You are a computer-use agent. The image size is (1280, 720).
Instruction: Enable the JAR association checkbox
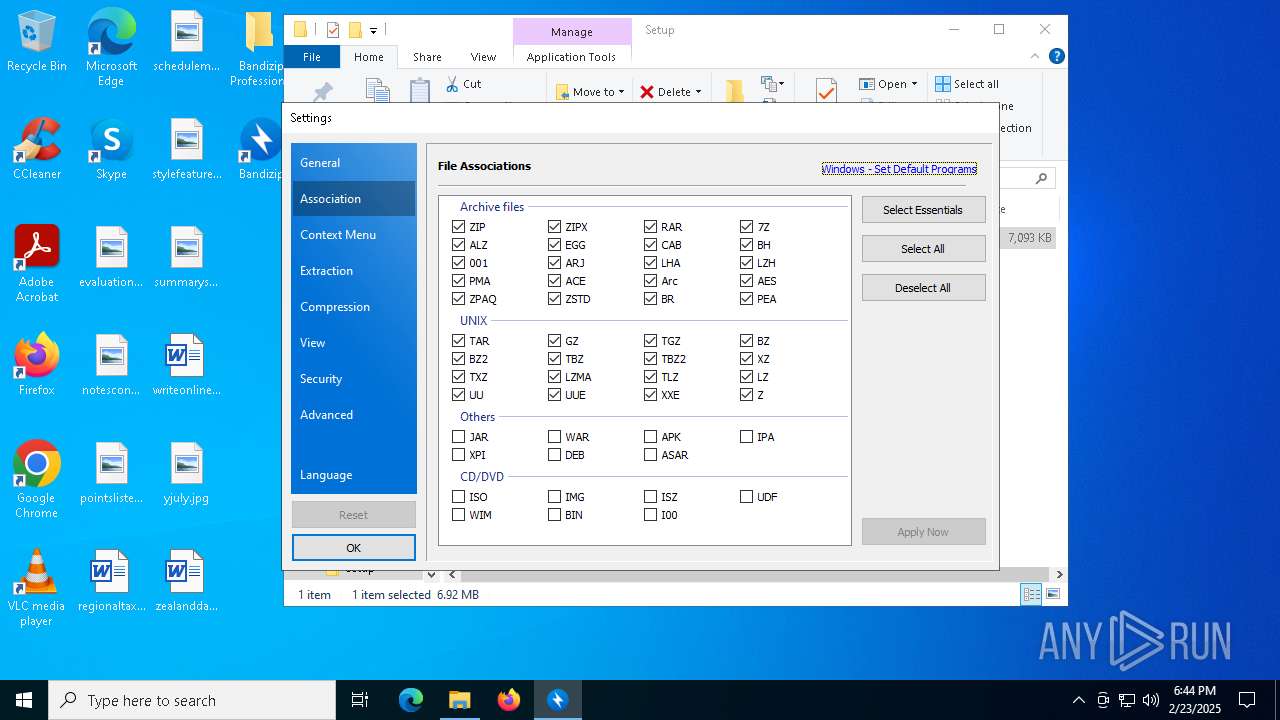459,437
